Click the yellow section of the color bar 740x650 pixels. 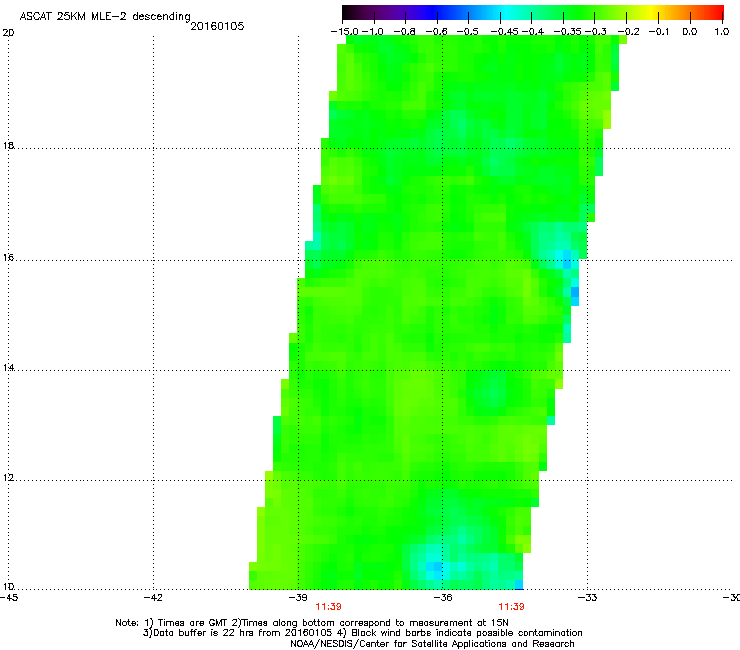pyautogui.click(x=654, y=12)
